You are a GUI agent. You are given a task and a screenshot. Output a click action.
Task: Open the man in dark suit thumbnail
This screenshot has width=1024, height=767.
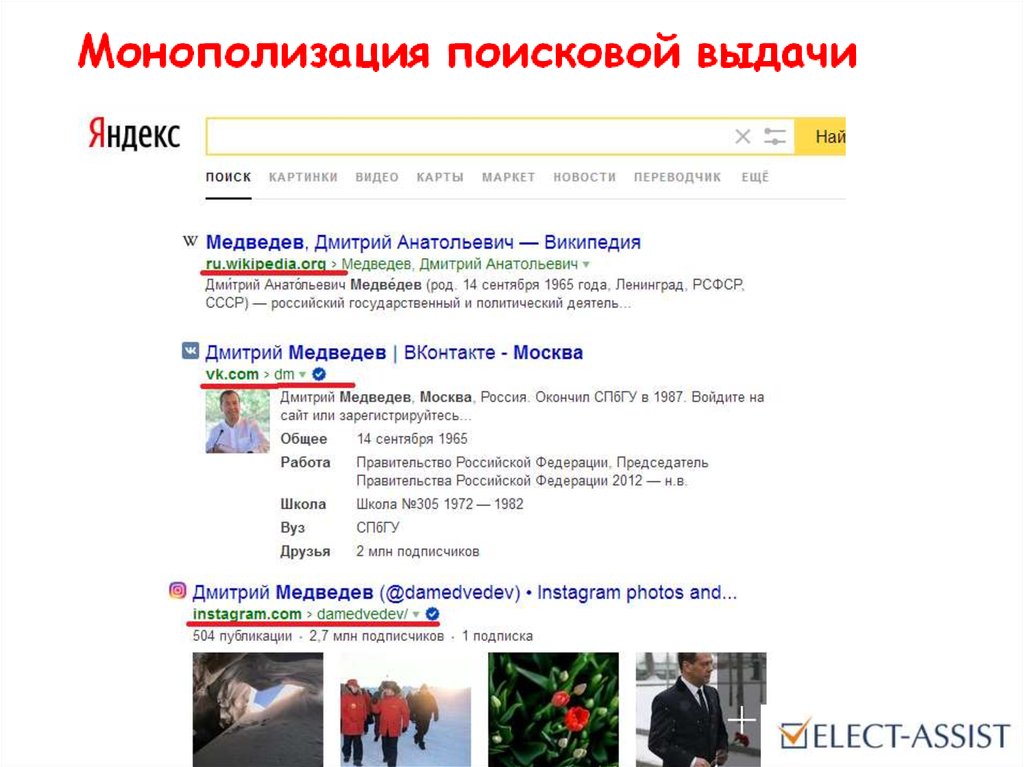[701, 710]
